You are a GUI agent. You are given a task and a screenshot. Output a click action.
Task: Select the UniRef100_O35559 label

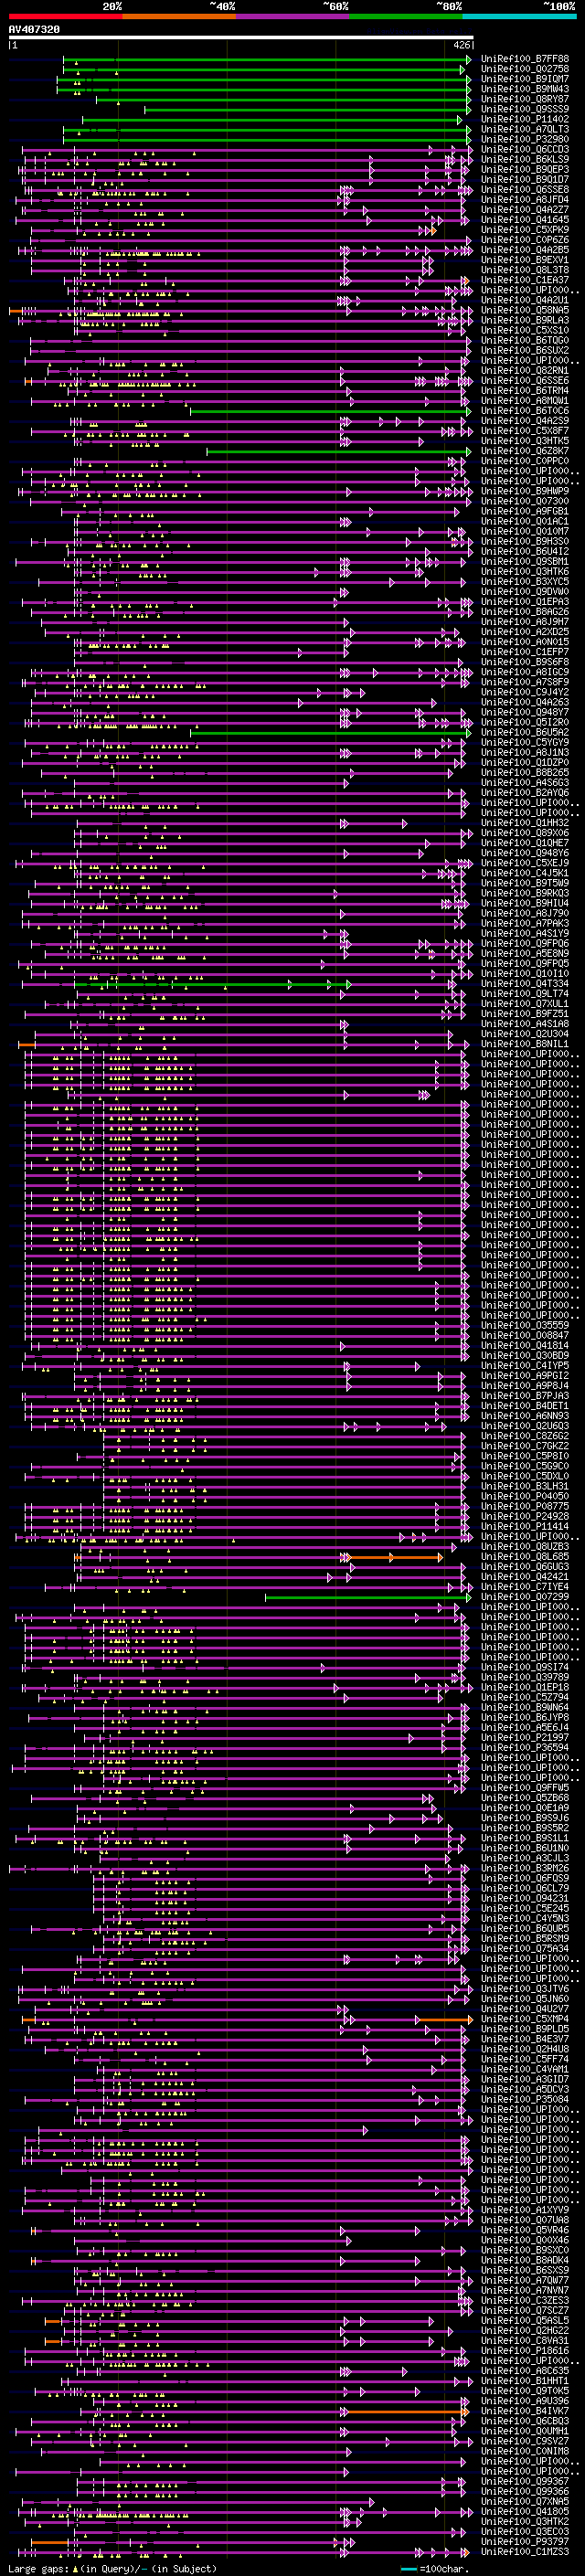525,1325
